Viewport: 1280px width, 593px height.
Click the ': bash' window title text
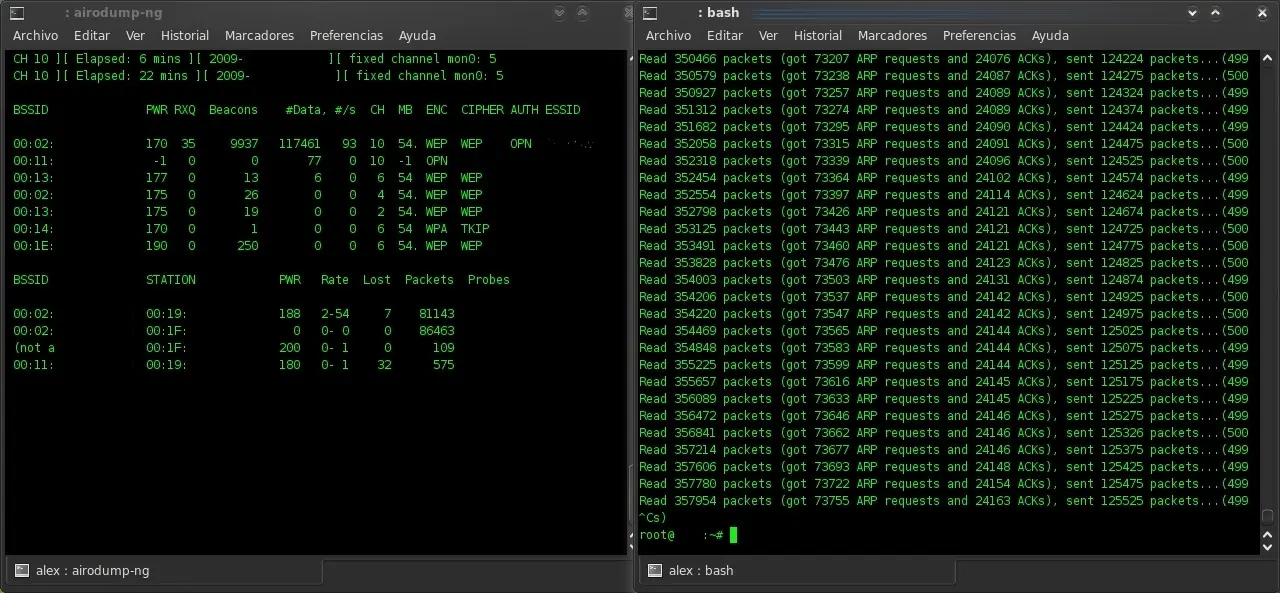(718, 13)
